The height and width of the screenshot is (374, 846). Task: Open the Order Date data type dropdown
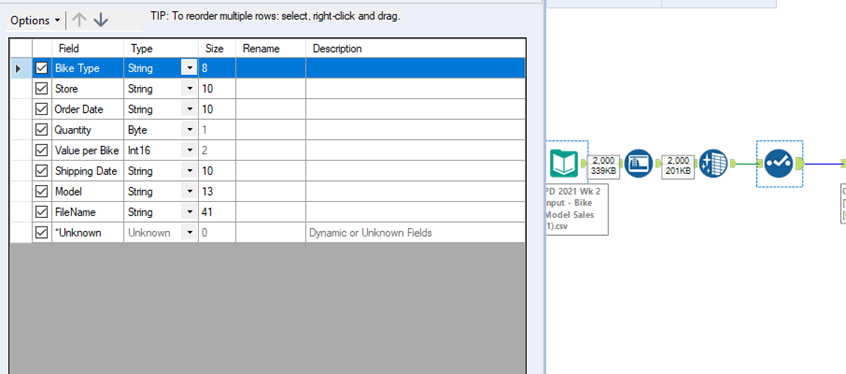189,109
